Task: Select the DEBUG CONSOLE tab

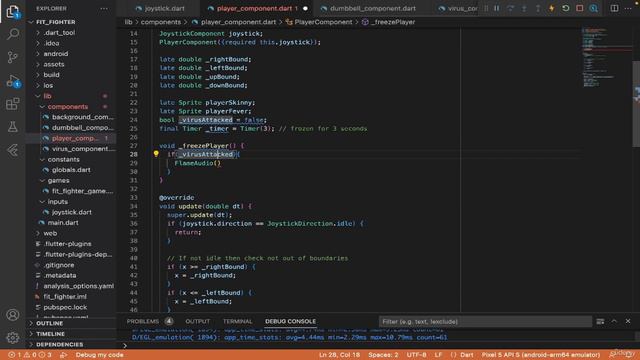Action: pyautogui.click(x=290, y=322)
